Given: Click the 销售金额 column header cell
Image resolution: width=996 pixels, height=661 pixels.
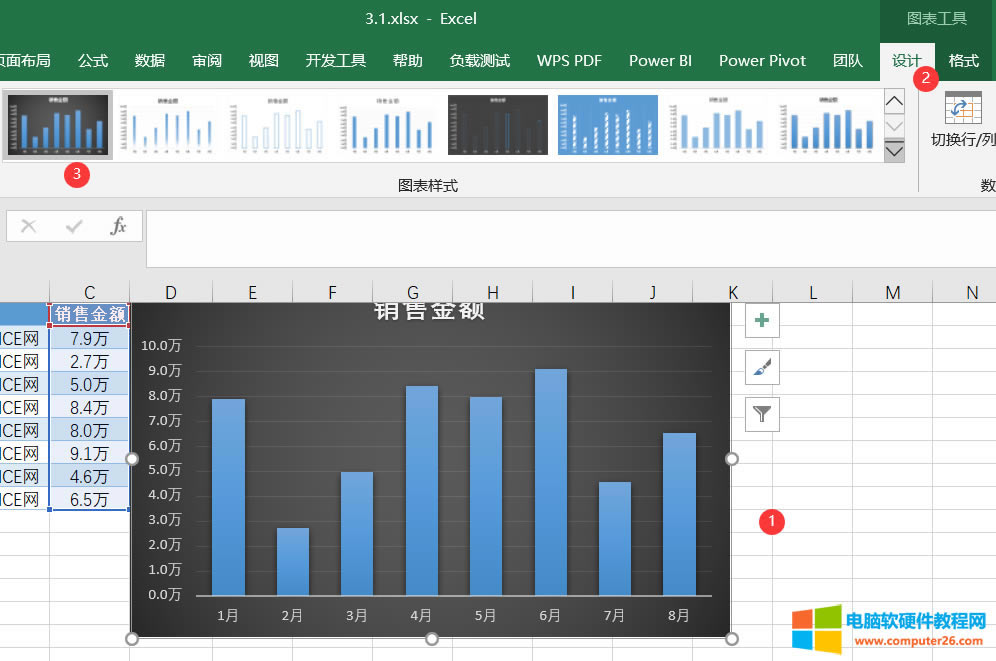Looking at the screenshot, I should pos(89,314).
